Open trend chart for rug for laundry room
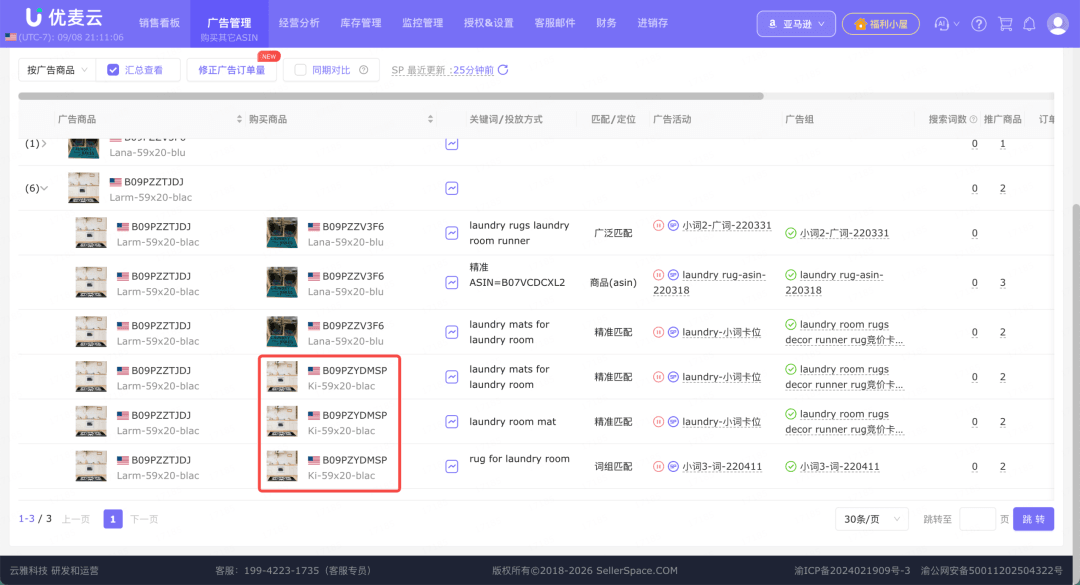Screen dimensions: 1080x585 (x=452, y=466)
